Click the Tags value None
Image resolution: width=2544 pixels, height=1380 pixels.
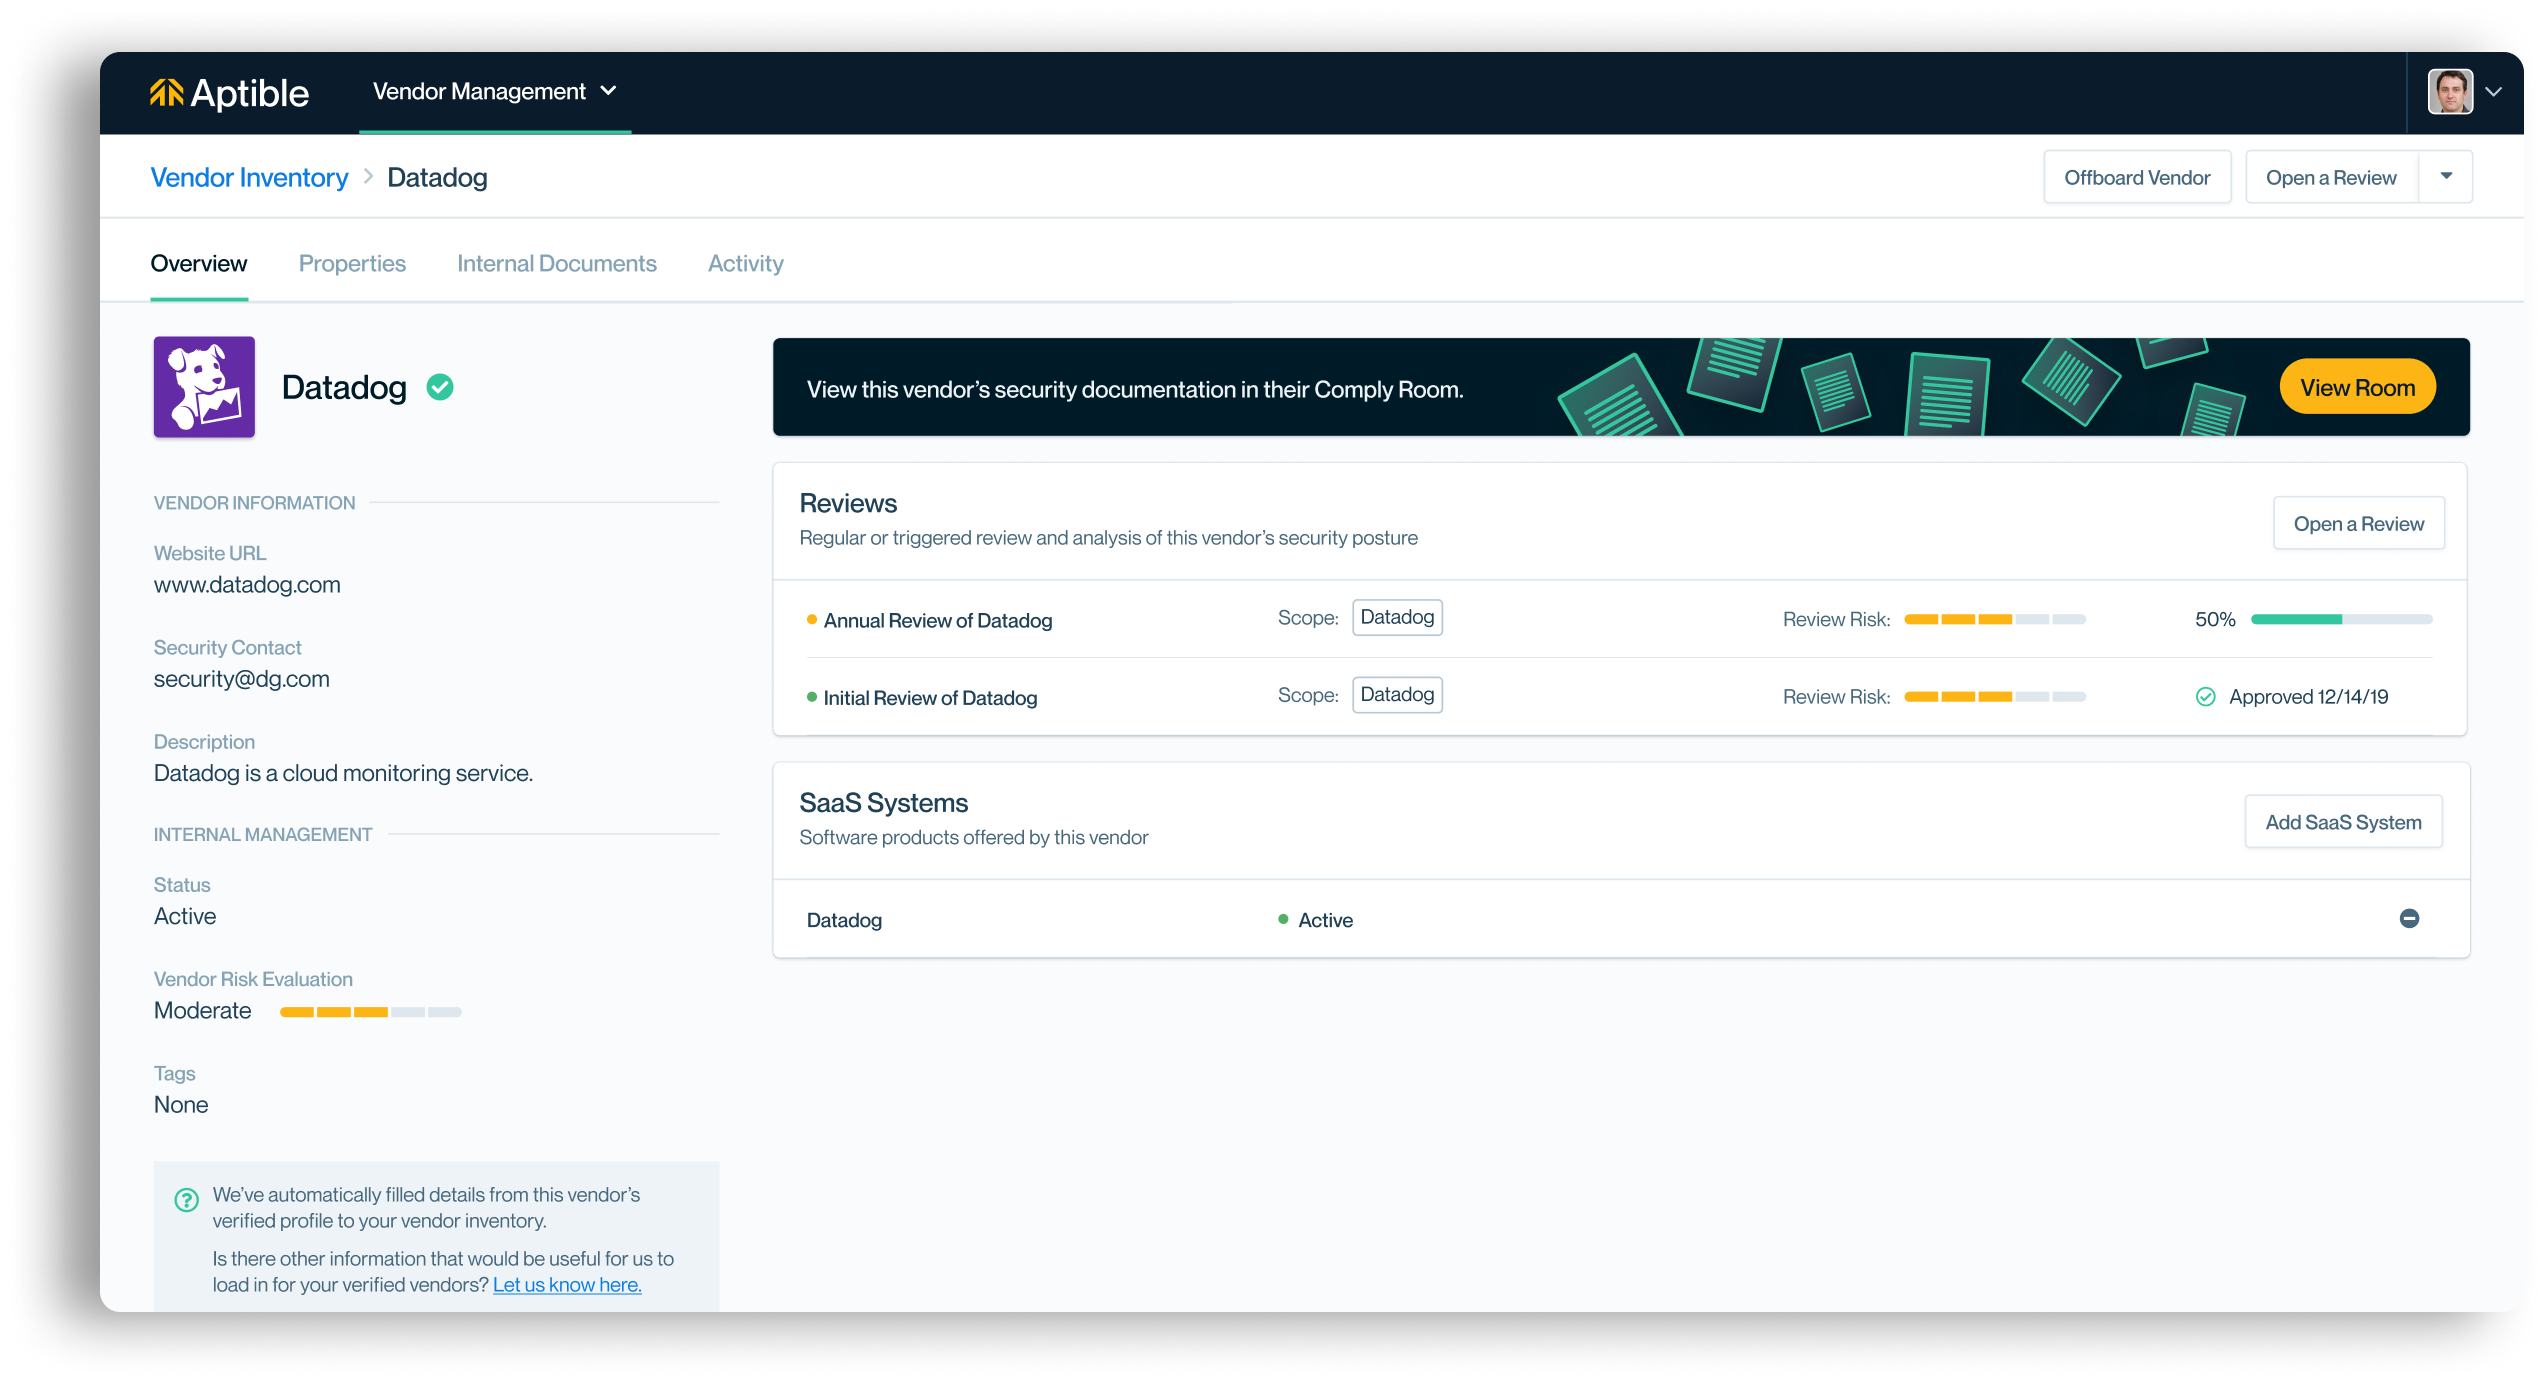[x=181, y=1105]
